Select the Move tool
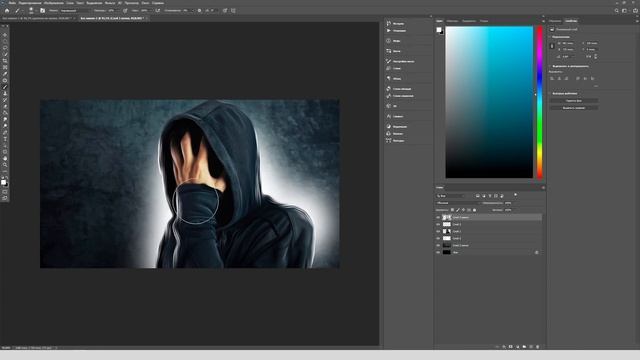The image size is (640, 360). [x=5, y=34]
